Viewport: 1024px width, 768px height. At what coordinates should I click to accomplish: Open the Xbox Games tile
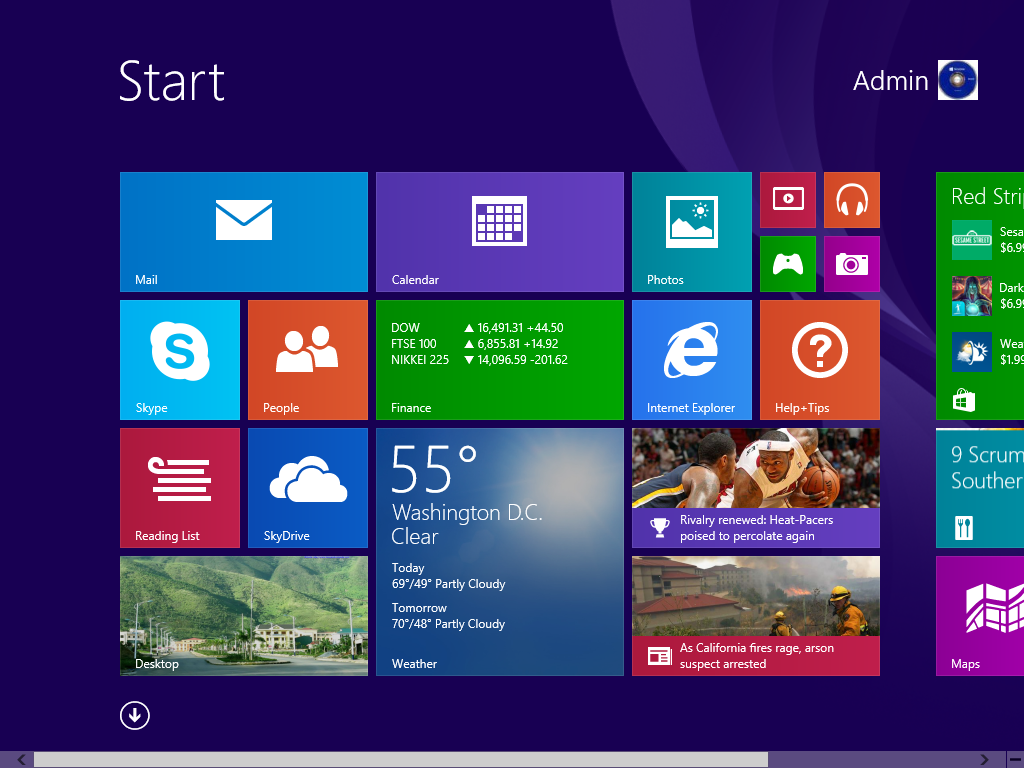tap(788, 264)
